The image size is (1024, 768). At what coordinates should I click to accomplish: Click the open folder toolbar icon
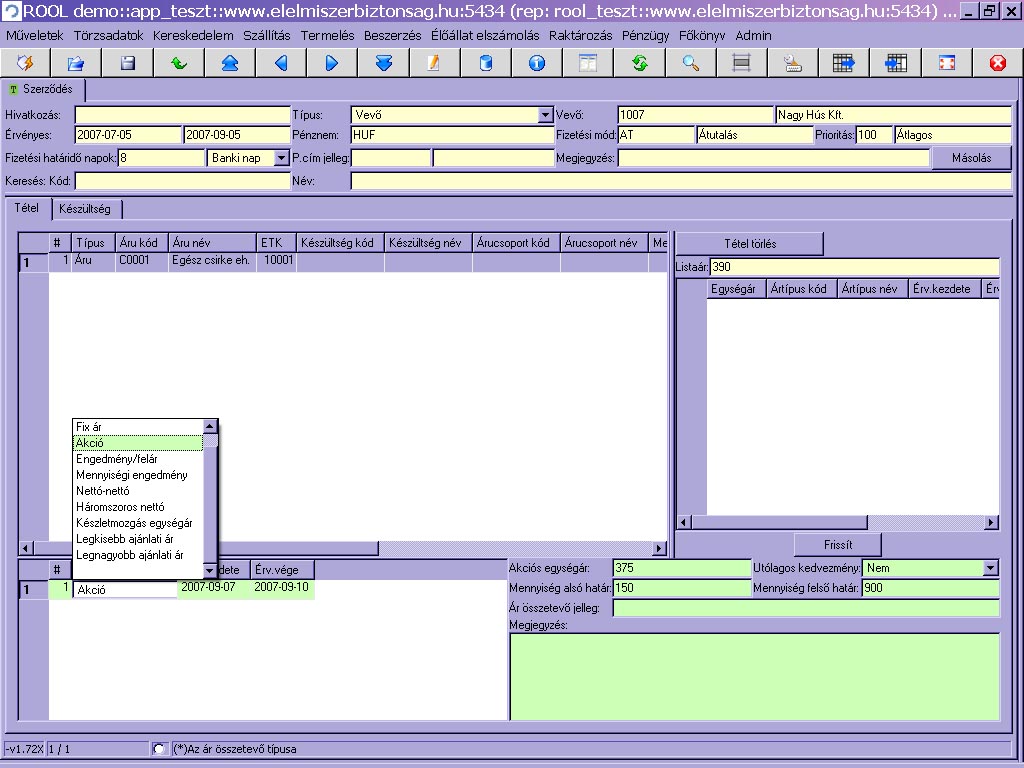tap(76, 63)
